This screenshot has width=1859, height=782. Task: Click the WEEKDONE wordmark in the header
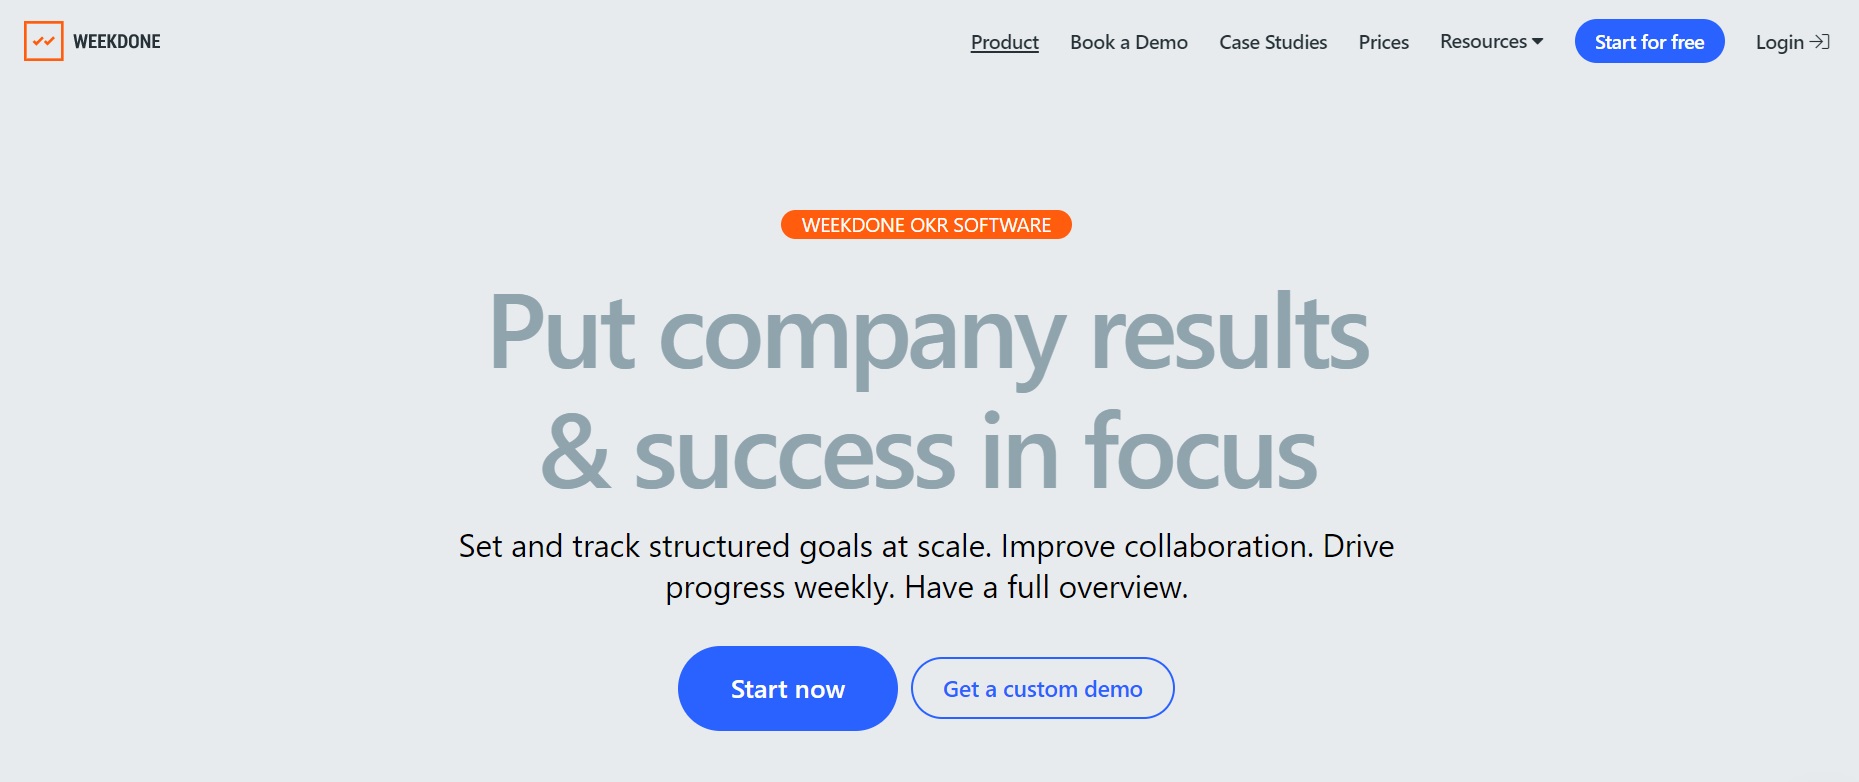point(118,41)
